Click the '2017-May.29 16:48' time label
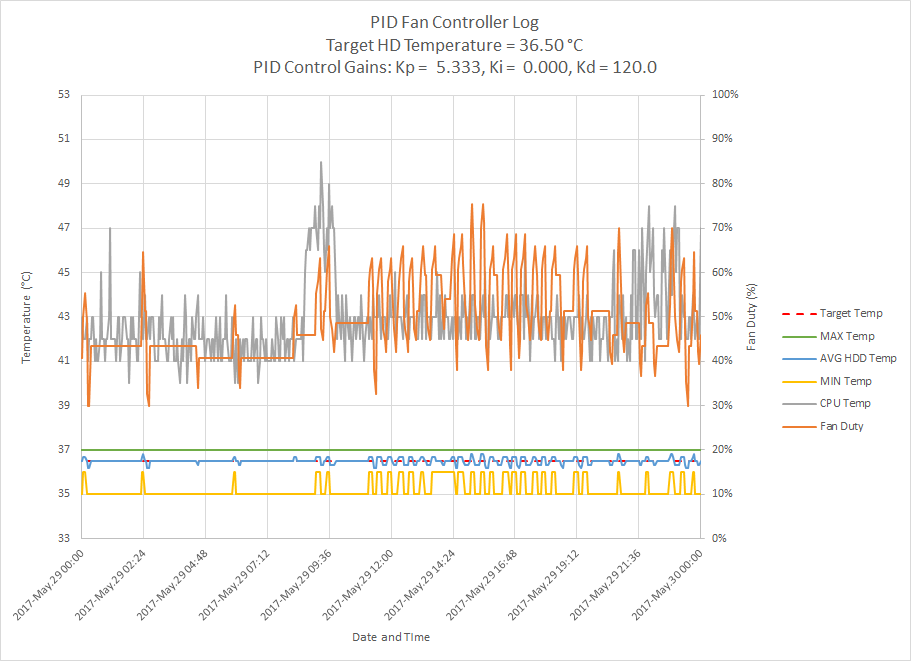 [x=483, y=584]
